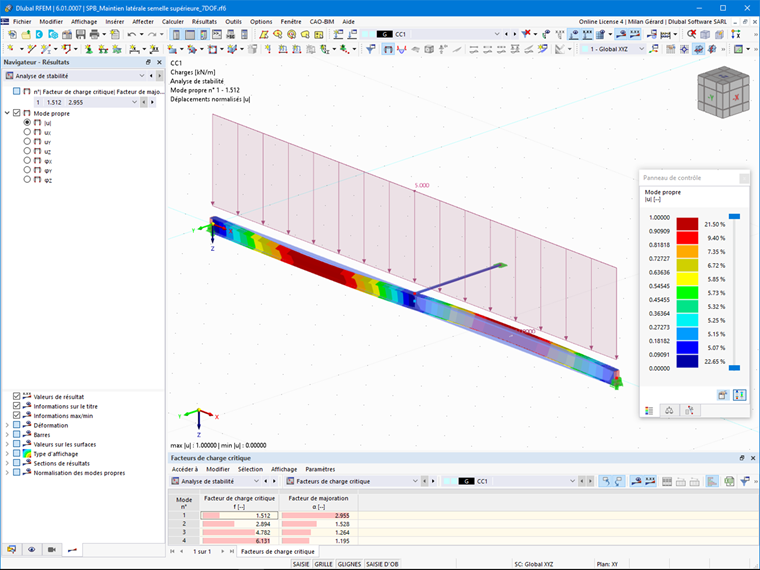
Task: Collapse the Mode propre tree node
Action: point(7,113)
